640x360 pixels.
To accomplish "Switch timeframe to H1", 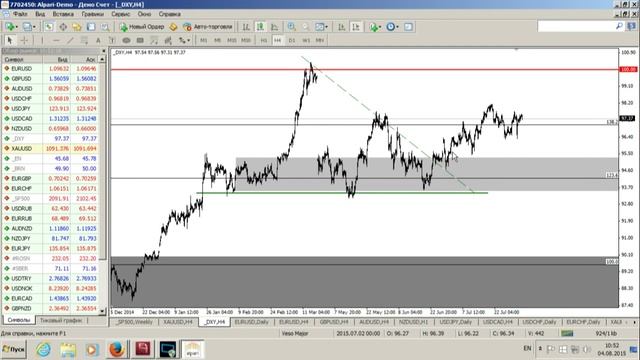I will pyautogui.click(x=264, y=40).
